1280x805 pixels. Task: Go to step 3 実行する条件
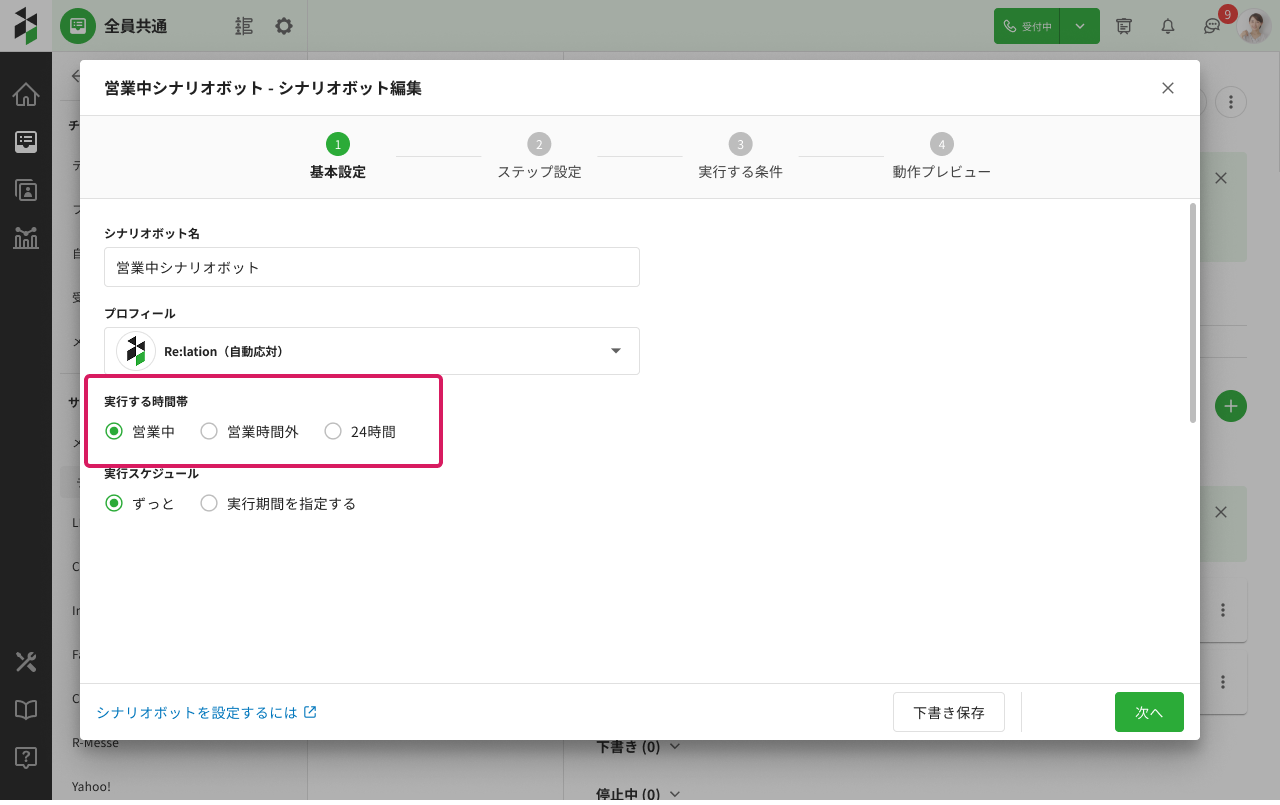click(x=740, y=157)
